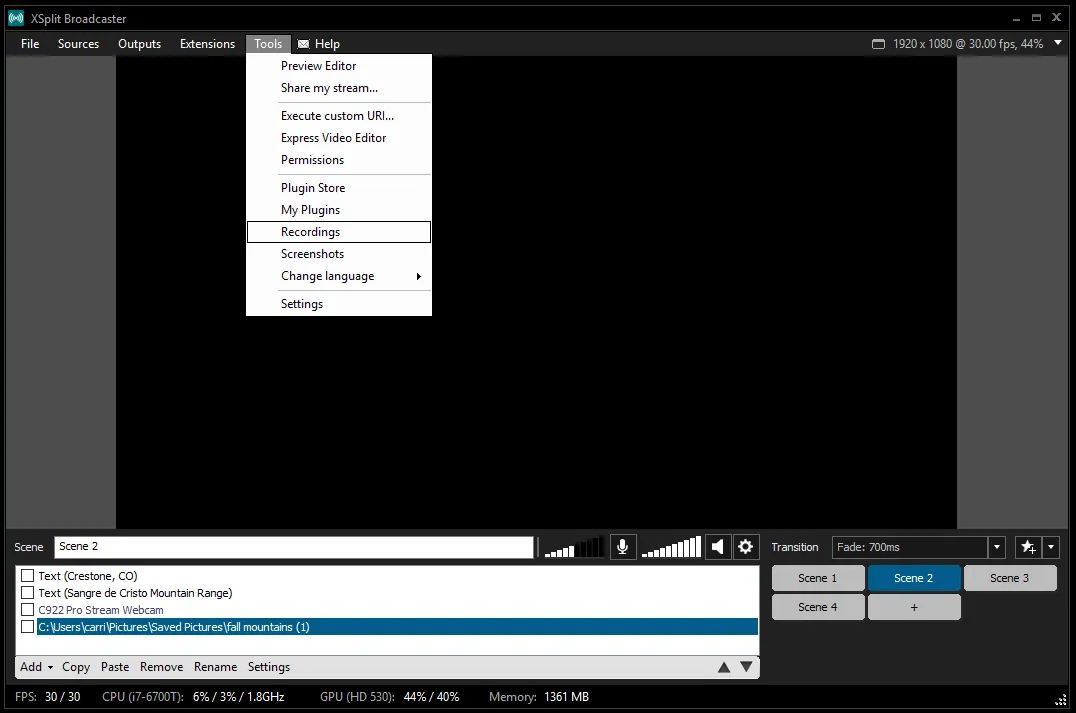Open Screenshots from Tools menu

(339, 254)
